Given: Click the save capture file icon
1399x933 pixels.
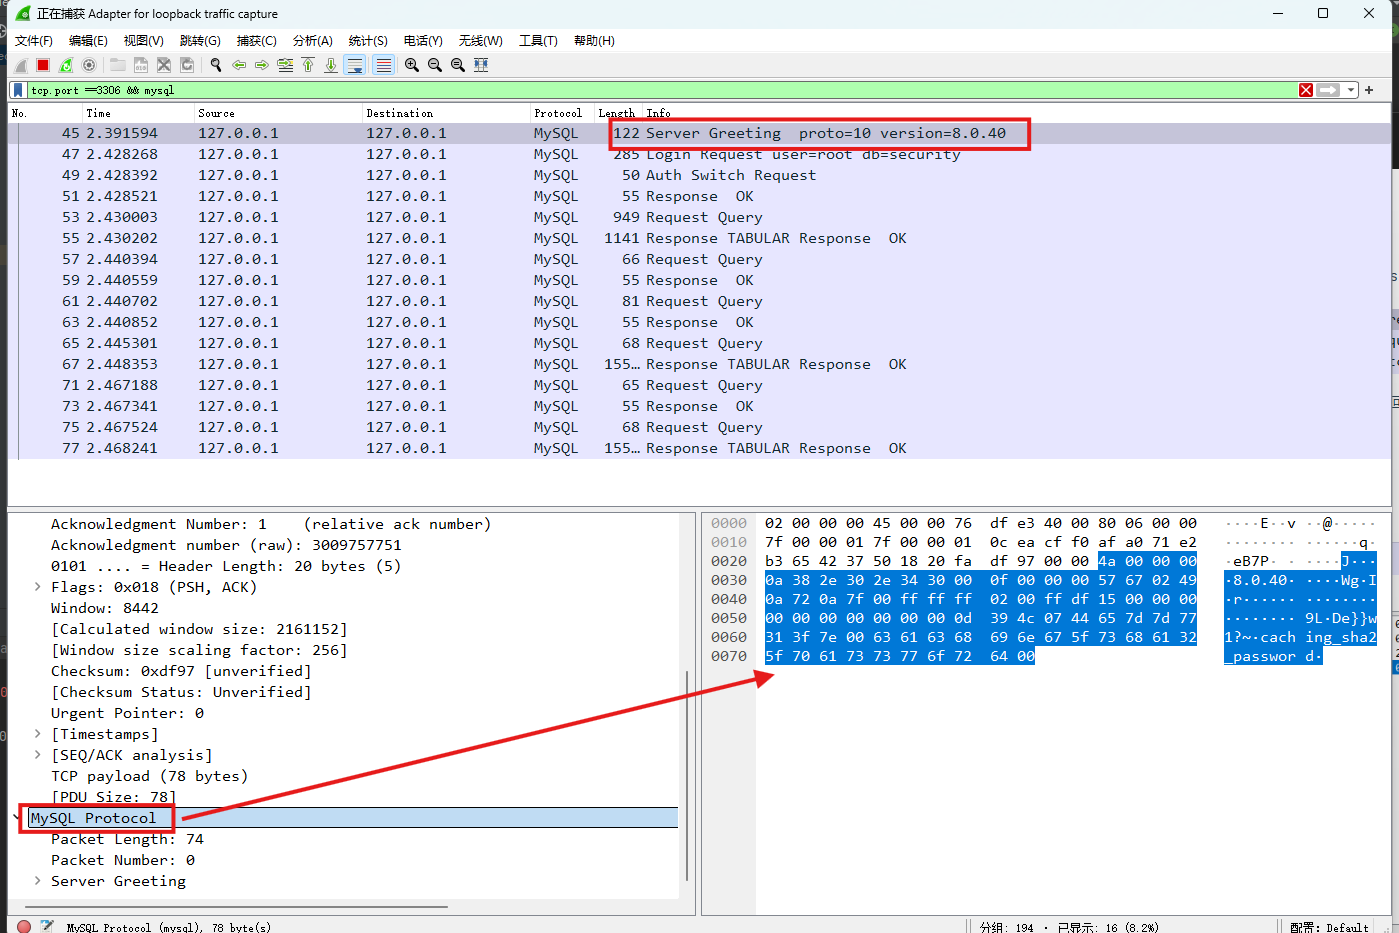Looking at the screenshot, I should [141, 65].
